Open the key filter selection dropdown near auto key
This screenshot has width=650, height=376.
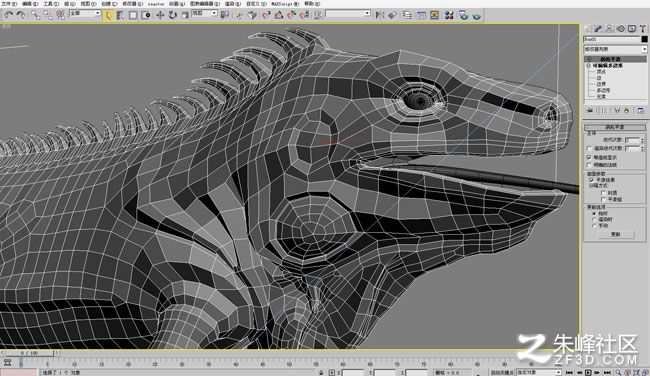pyautogui.click(x=538, y=372)
